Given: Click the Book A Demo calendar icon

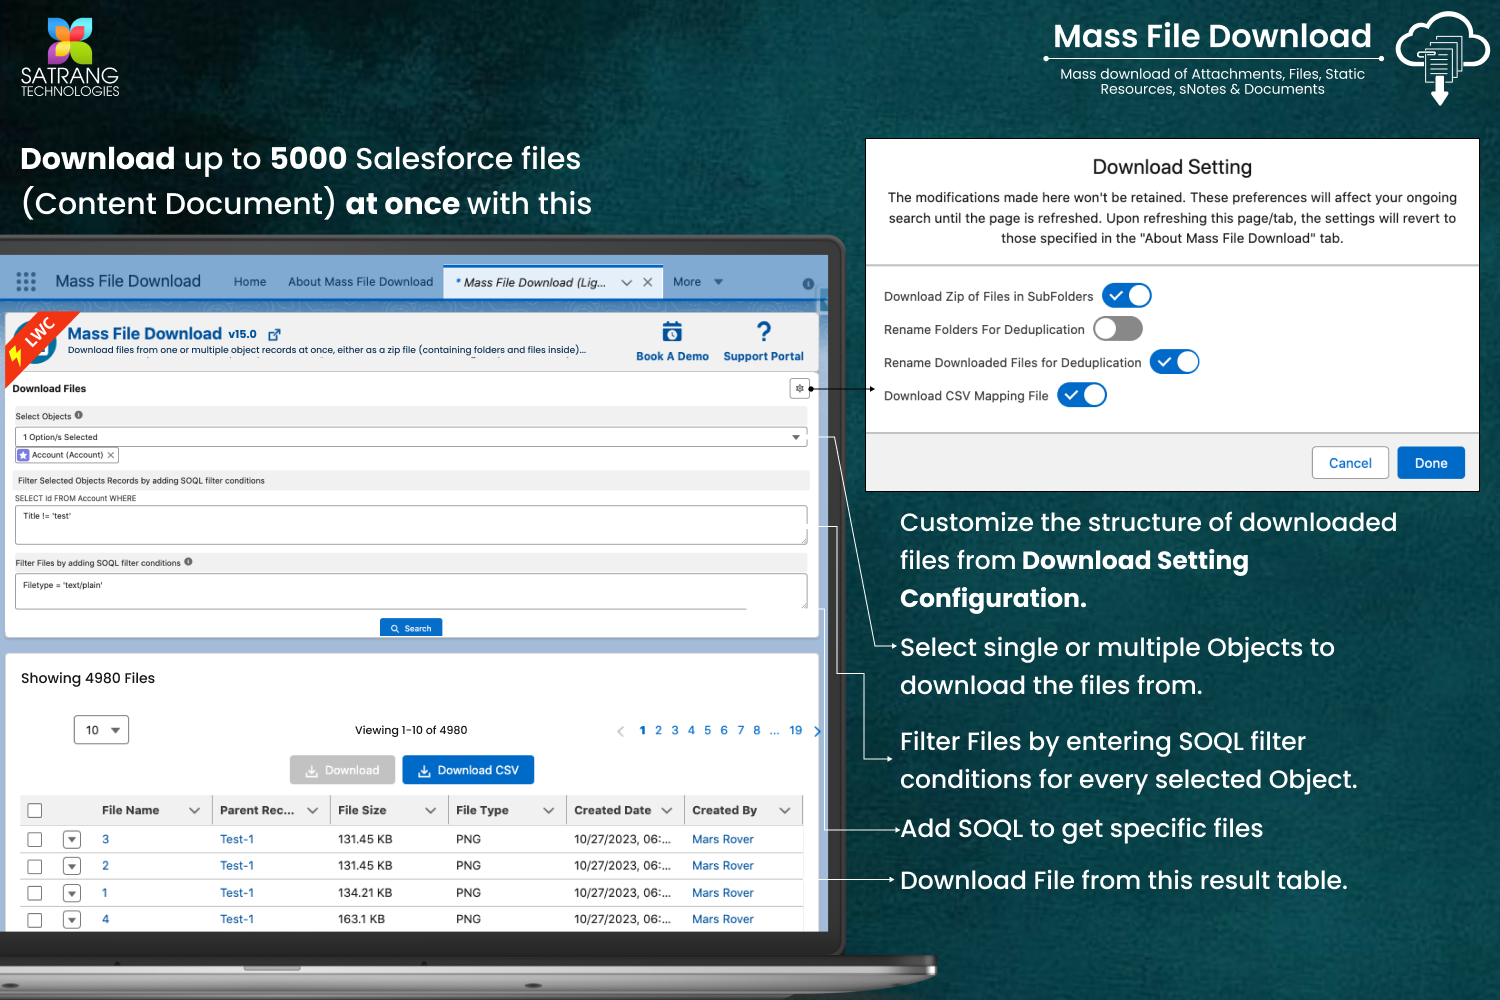Looking at the screenshot, I should point(672,332).
